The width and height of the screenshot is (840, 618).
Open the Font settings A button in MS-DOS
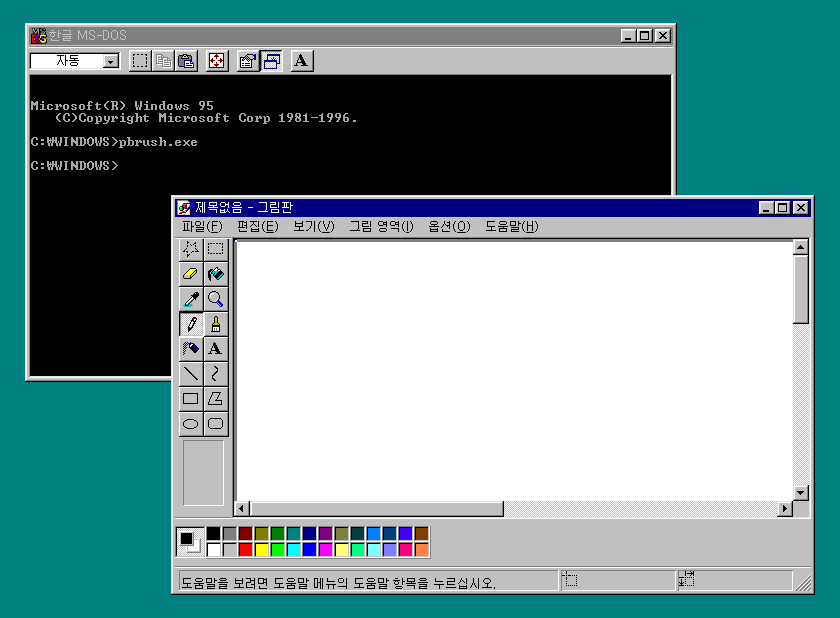[x=302, y=61]
